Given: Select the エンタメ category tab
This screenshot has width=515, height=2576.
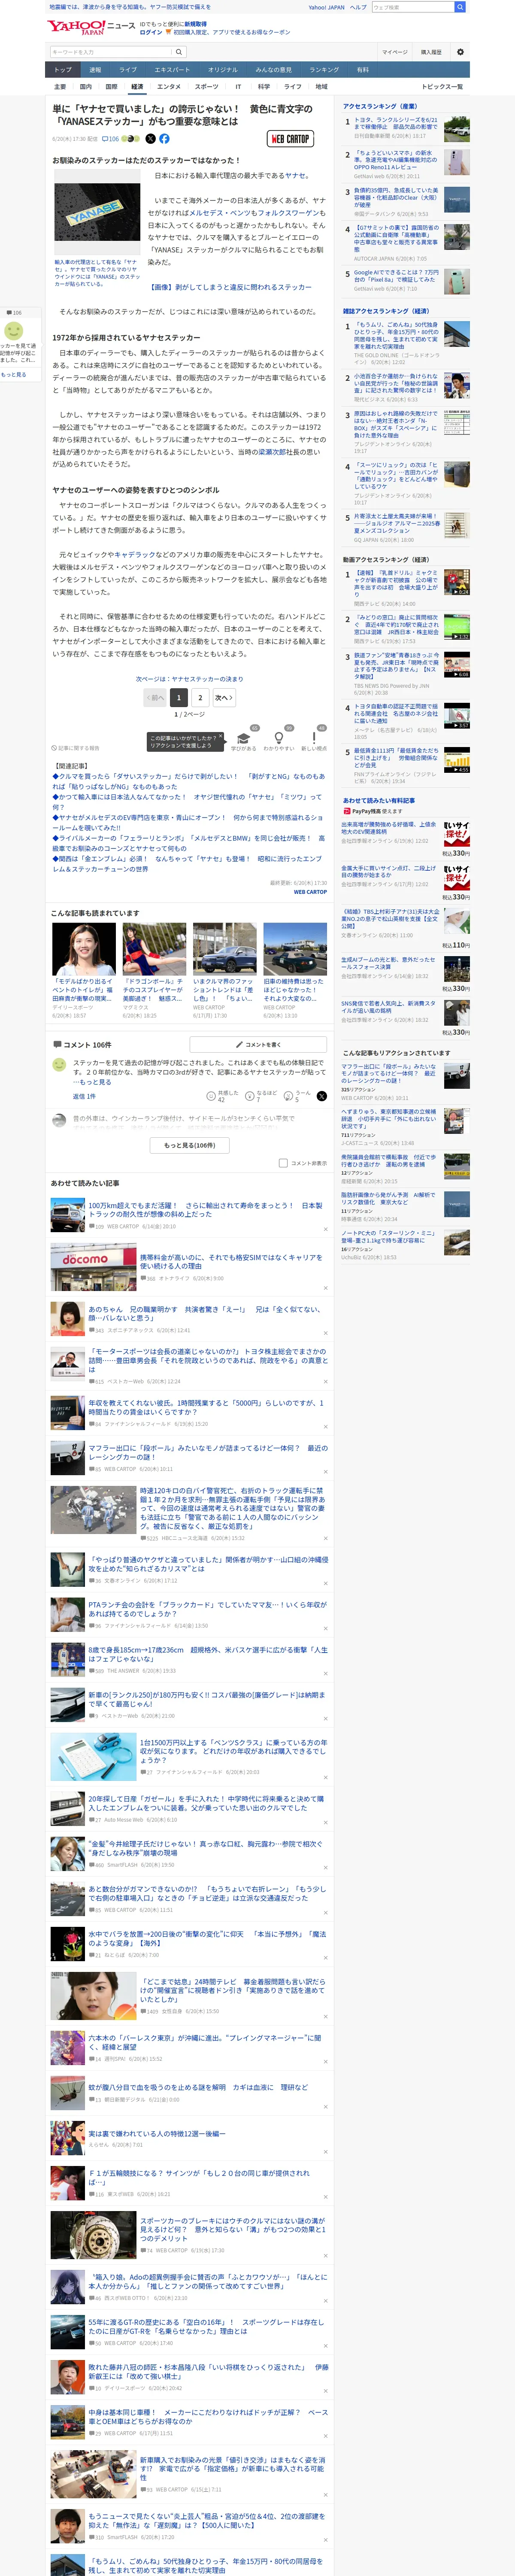Looking at the screenshot, I should coord(169,87).
